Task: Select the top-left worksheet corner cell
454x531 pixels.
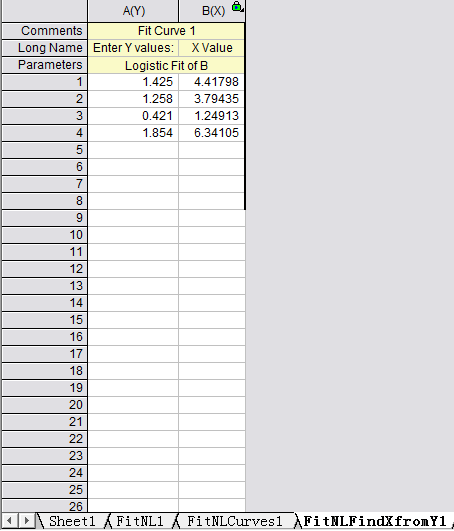Action: (x=45, y=11)
